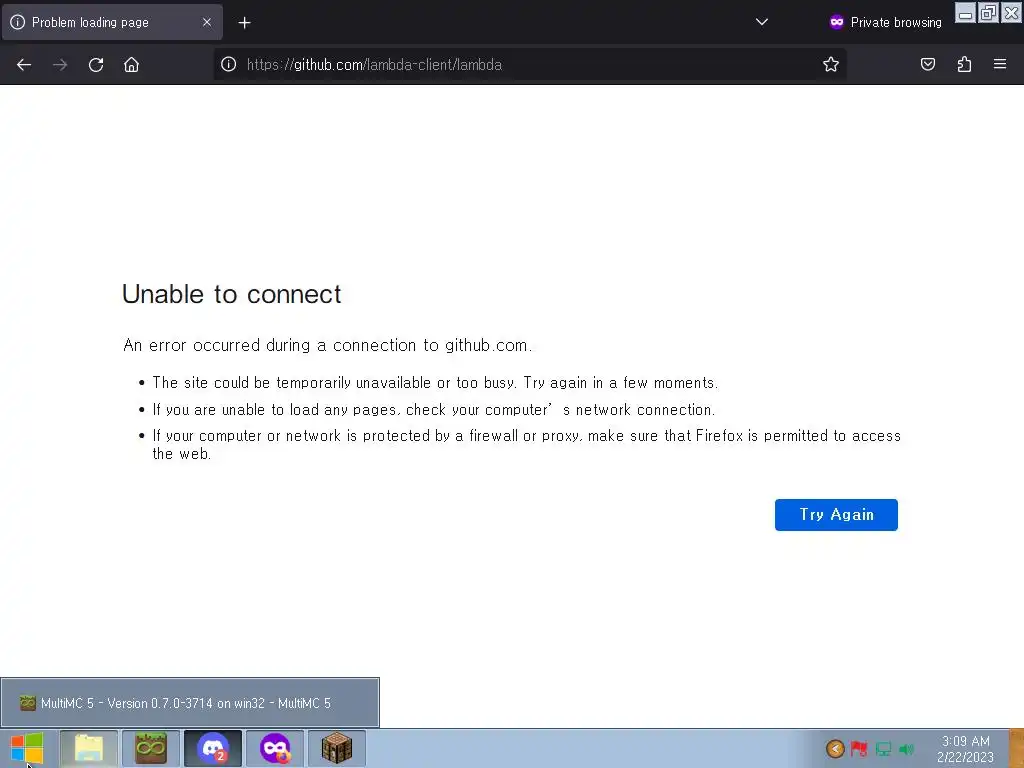Go back to the previous page
The width and height of the screenshot is (1024, 768).
pyautogui.click(x=24, y=65)
